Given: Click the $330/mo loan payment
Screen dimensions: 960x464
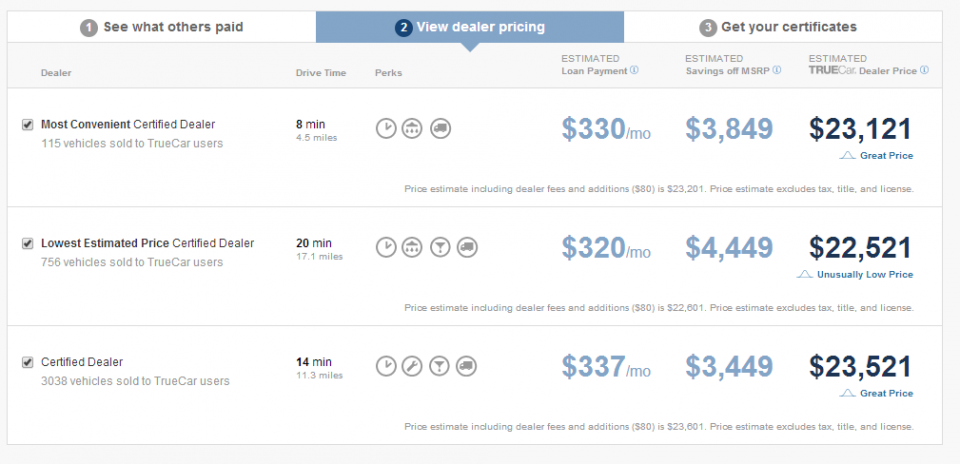Looking at the screenshot, I should pyautogui.click(x=606, y=129).
